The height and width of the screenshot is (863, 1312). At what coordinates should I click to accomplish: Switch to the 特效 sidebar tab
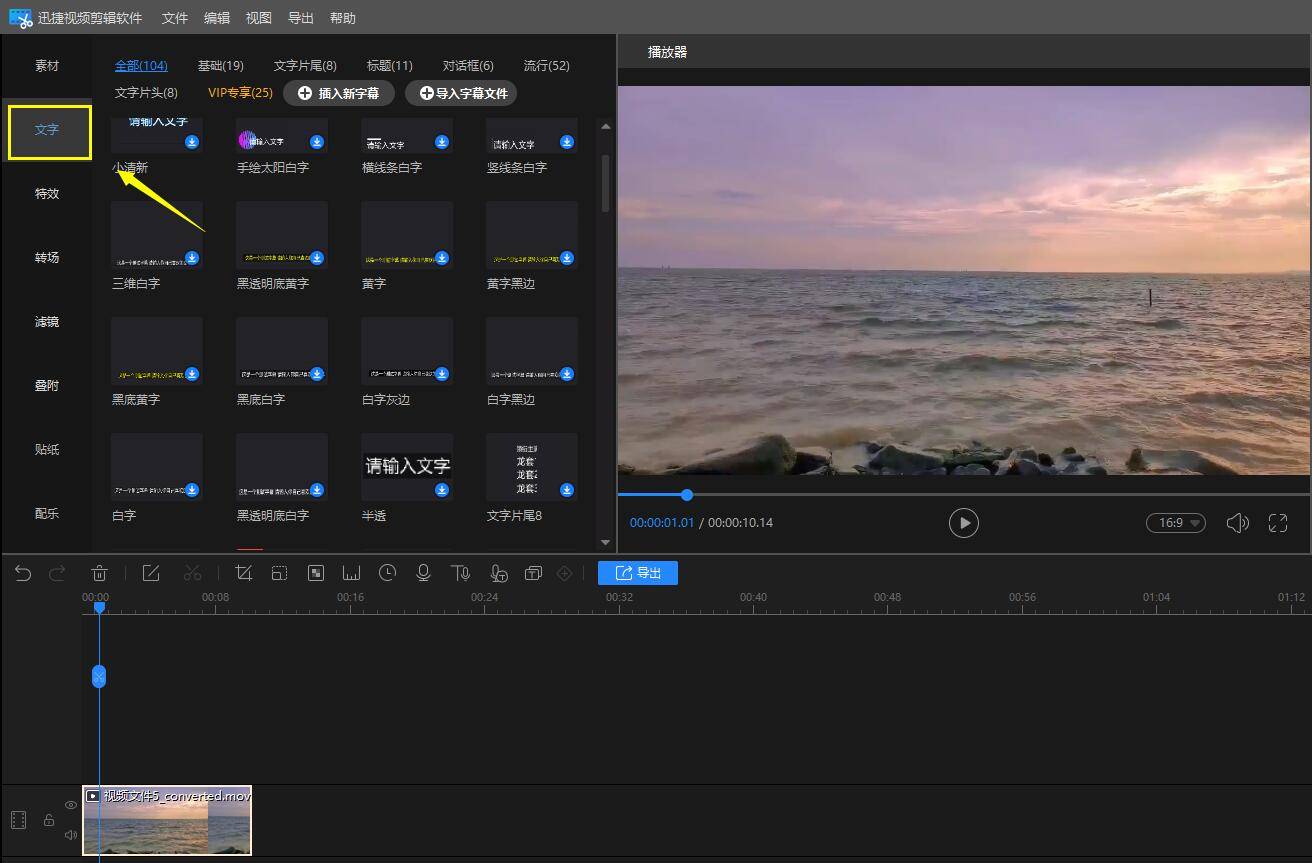47,194
